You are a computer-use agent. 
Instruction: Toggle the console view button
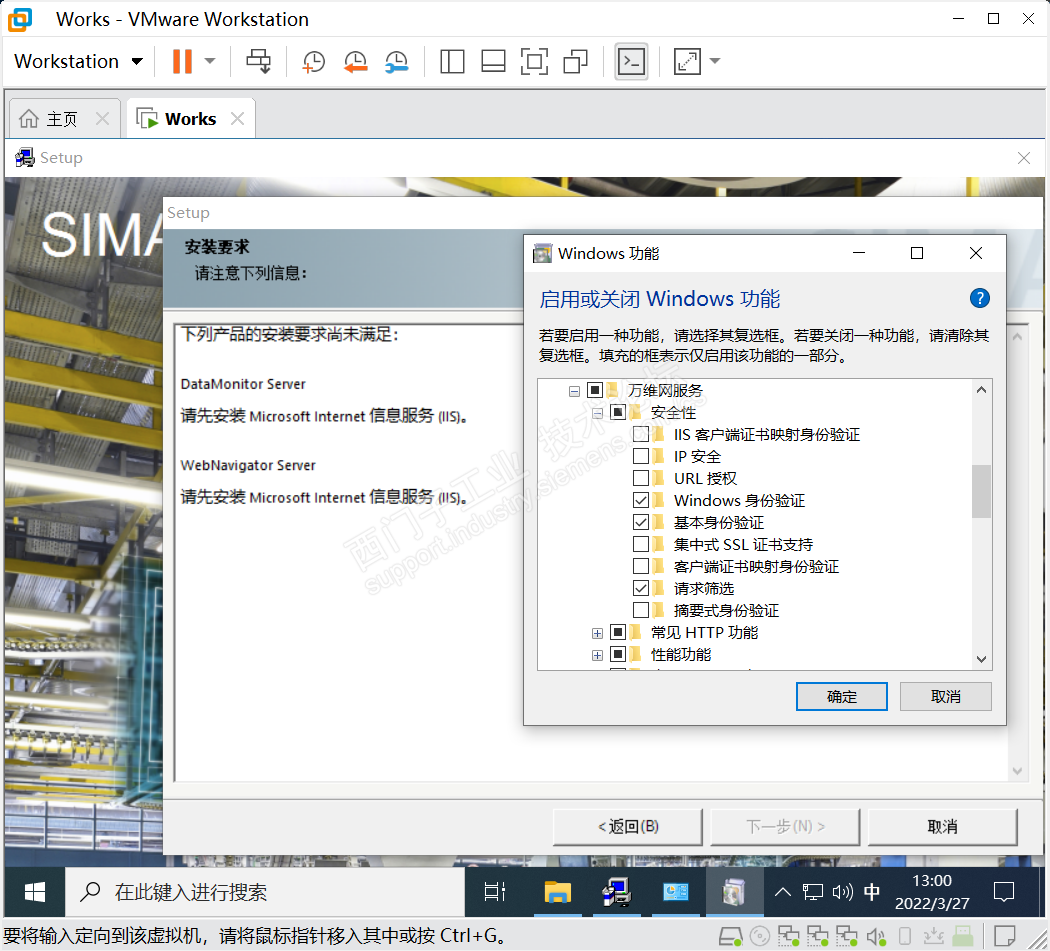631,61
